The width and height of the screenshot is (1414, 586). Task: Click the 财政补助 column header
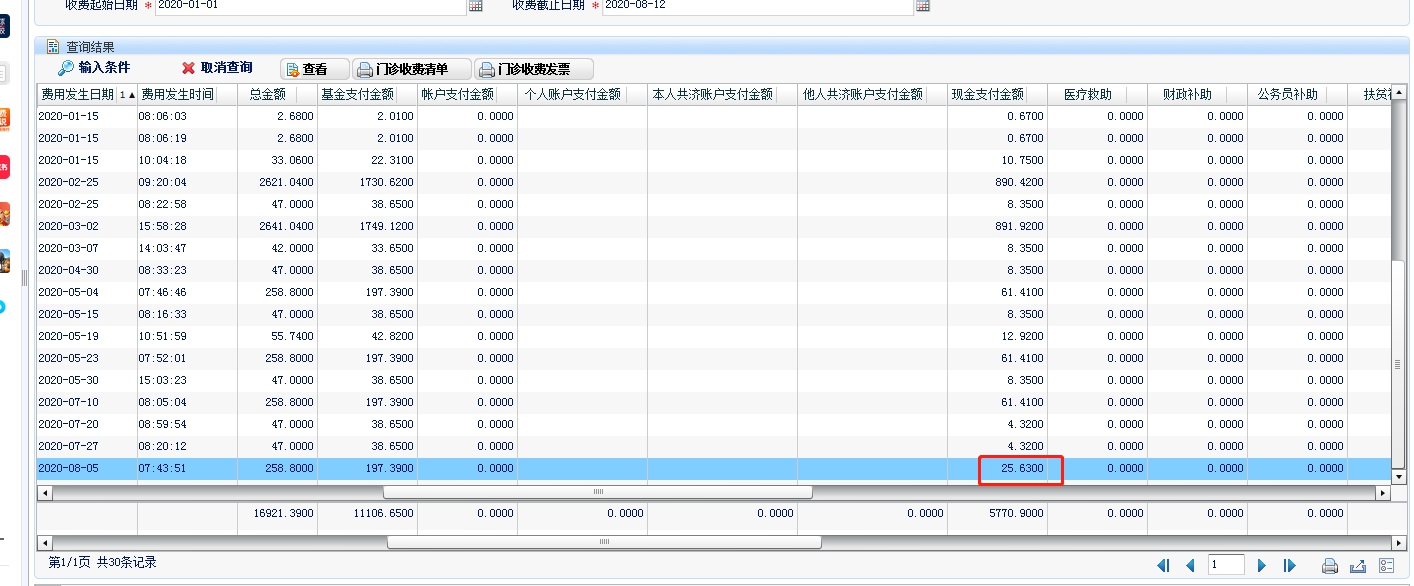point(1197,94)
